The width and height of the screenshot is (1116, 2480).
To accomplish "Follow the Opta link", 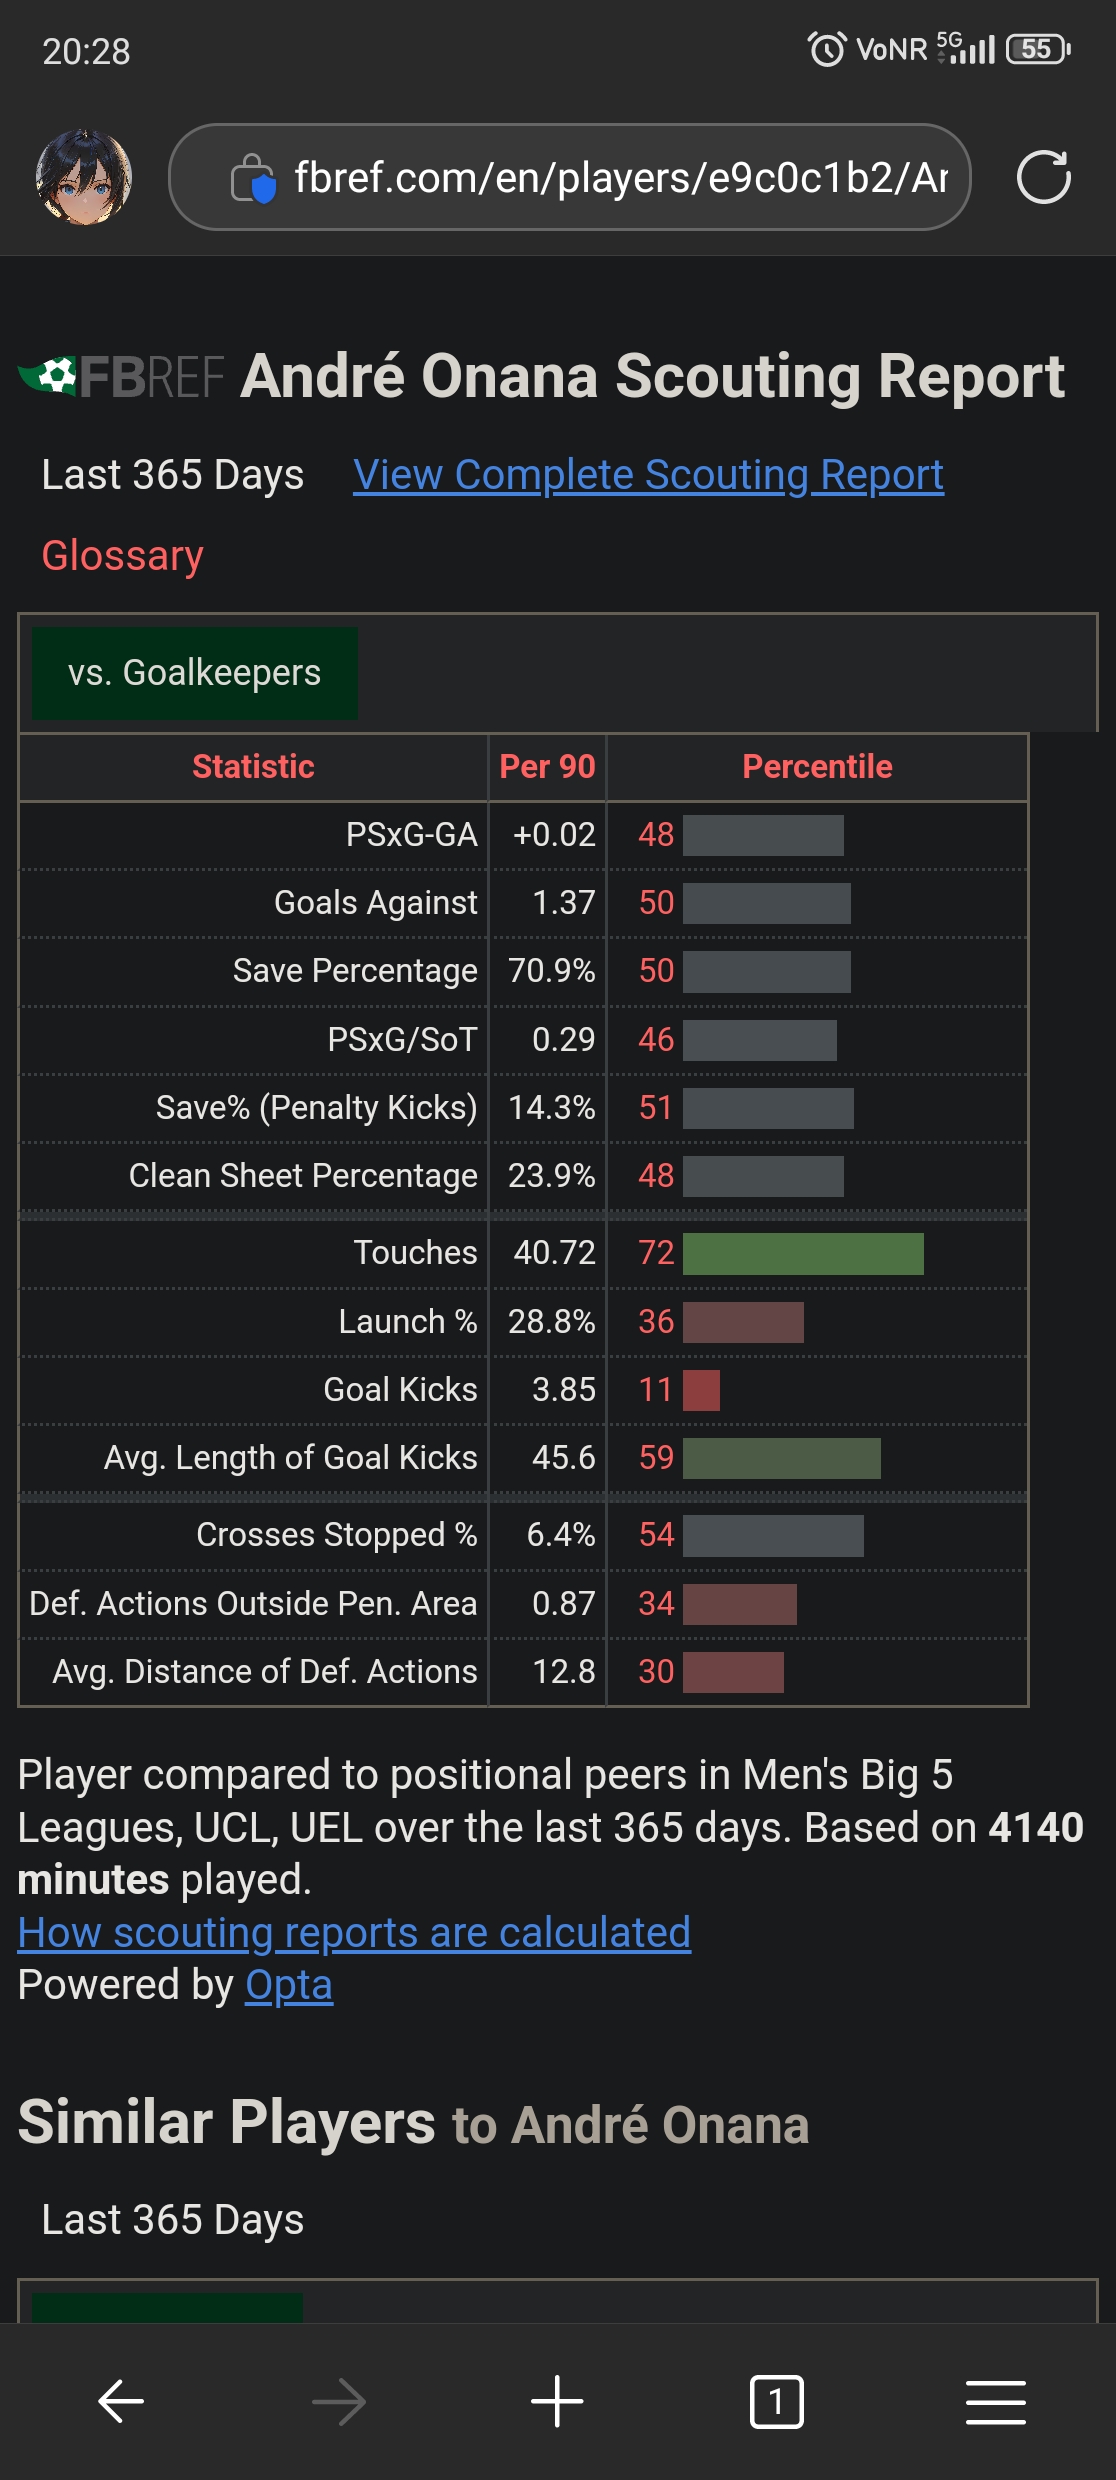I will coord(289,1985).
